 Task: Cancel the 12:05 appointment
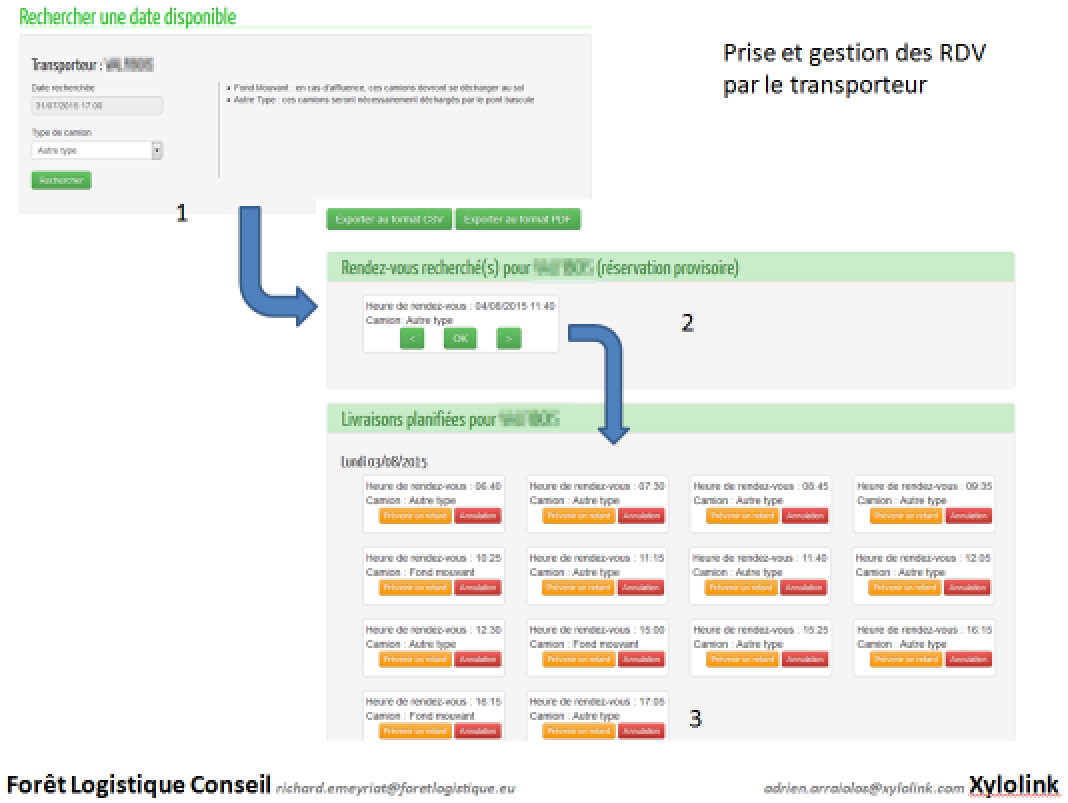coord(968,588)
